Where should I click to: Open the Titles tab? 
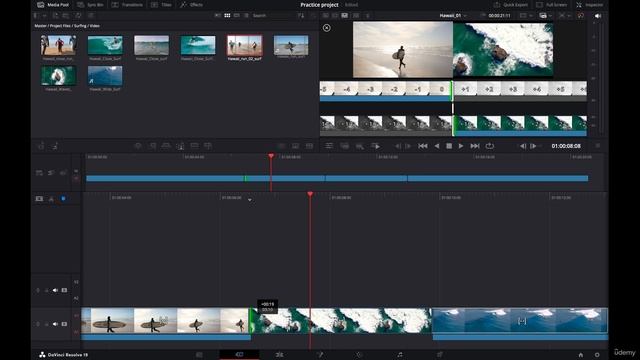tap(161, 5)
